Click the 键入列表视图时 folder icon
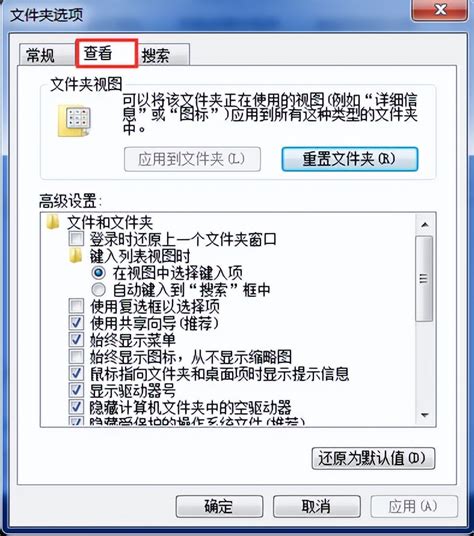 pos(76,256)
